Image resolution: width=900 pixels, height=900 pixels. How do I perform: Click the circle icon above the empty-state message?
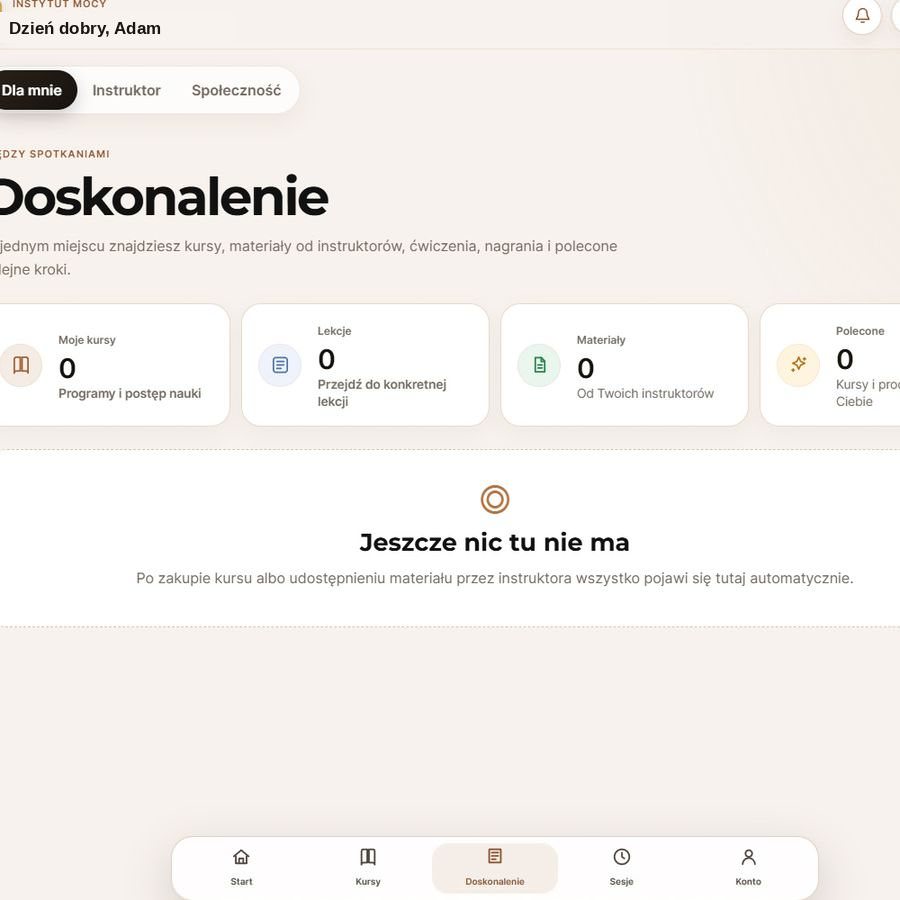[x=495, y=499]
